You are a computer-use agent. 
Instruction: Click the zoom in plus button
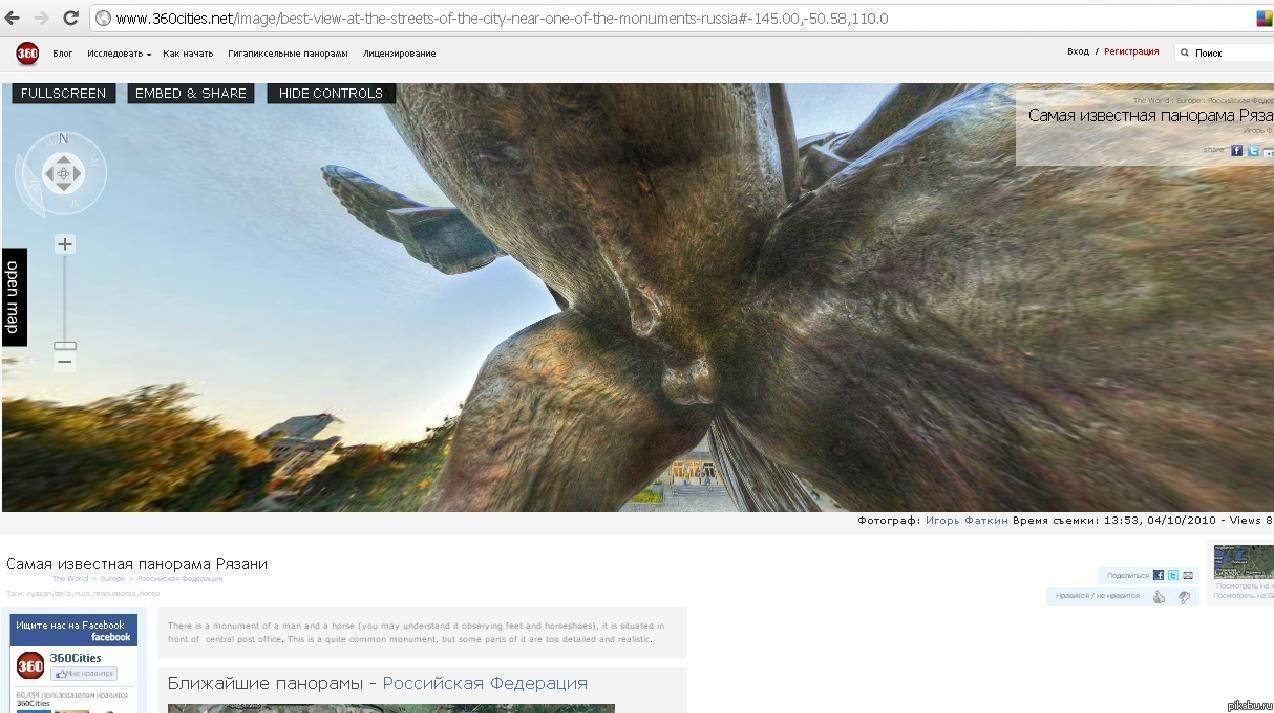point(65,245)
